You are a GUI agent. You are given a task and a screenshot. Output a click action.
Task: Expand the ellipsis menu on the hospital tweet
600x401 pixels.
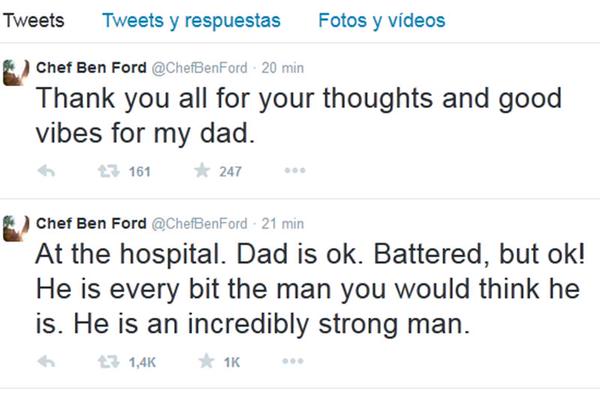click(x=294, y=361)
